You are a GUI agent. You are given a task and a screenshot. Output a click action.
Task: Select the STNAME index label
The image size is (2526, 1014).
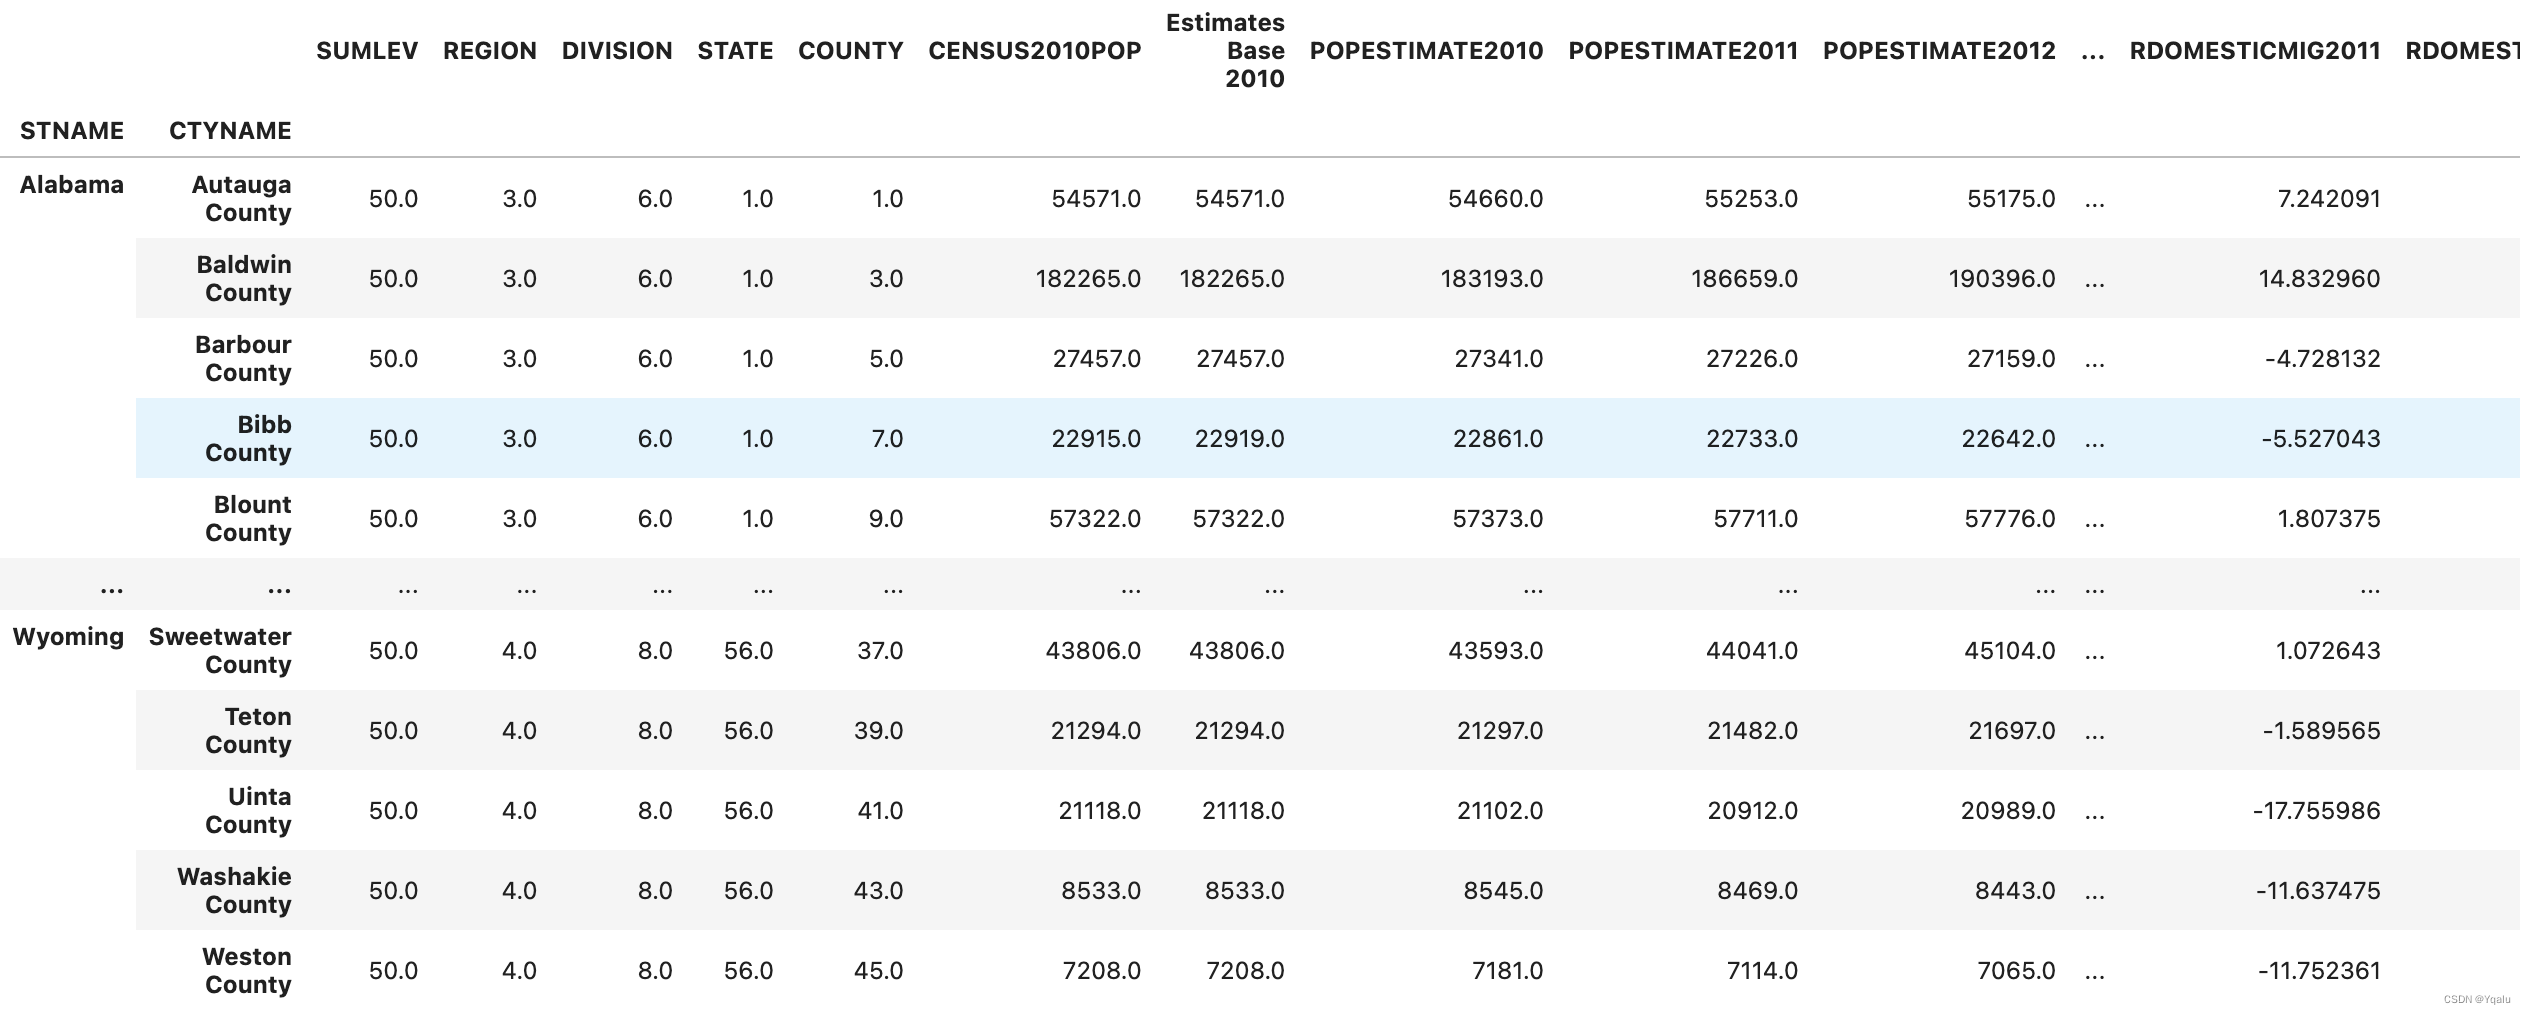pyautogui.click(x=72, y=131)
